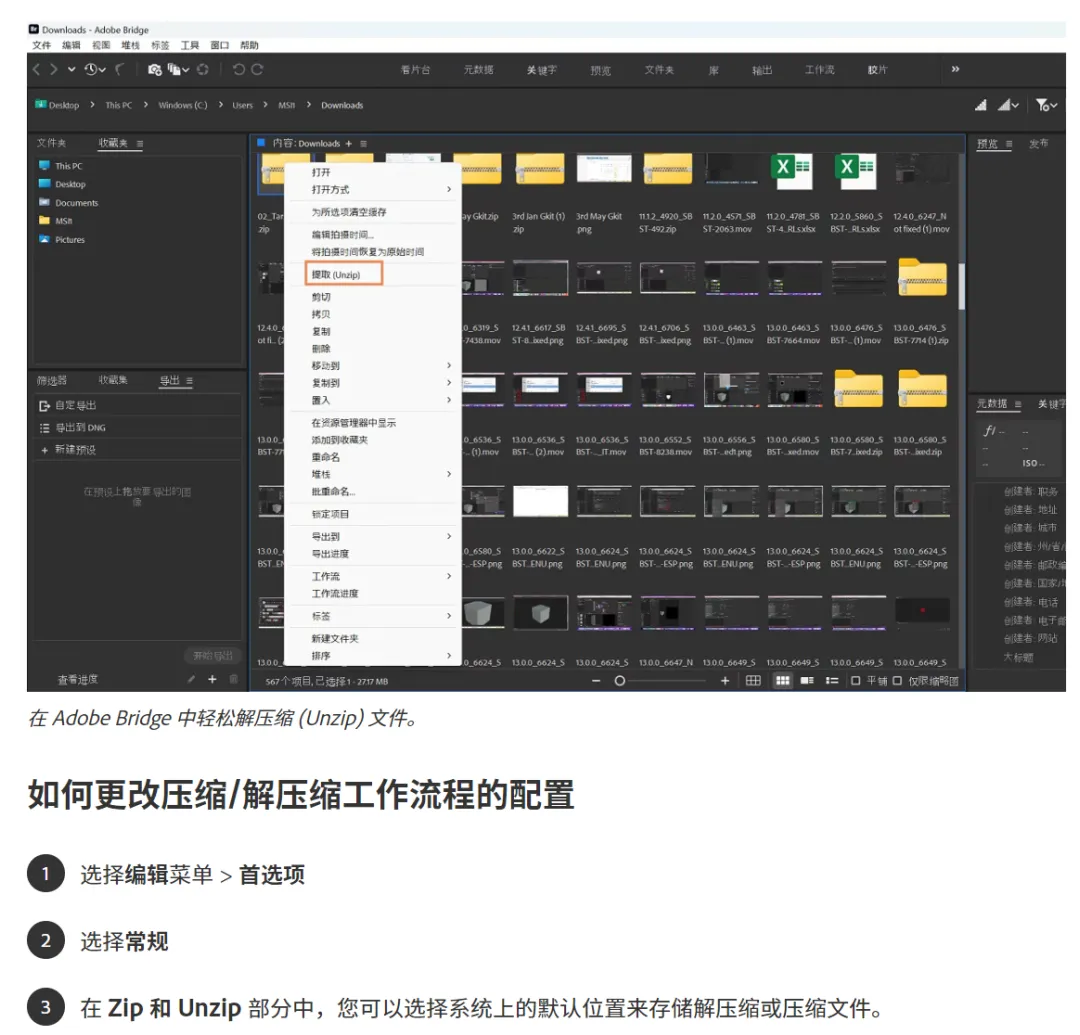Rotate clockwise with the right rotate icon
Image resolution: width=1080 pixels, height=1035 pixels.
(257, 70)
